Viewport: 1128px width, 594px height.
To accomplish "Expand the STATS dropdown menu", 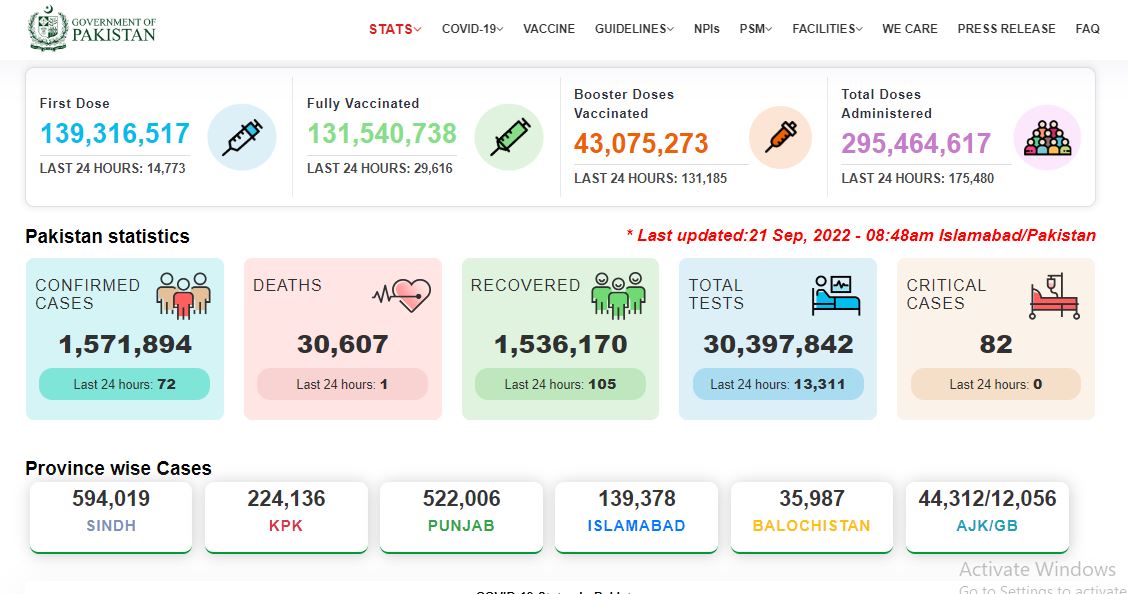I will [x=395, y=29].
